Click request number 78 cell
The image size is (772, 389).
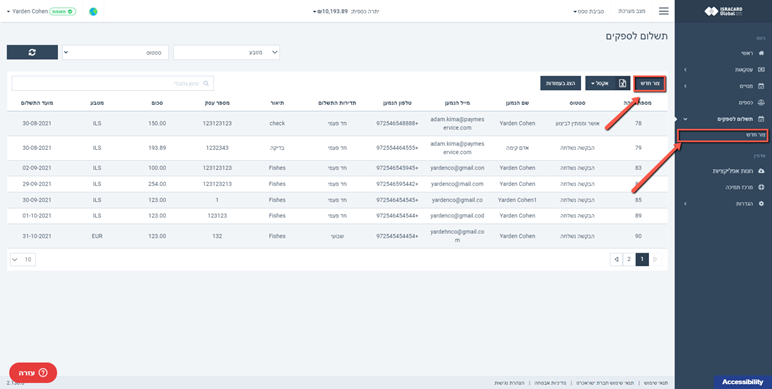638,124
